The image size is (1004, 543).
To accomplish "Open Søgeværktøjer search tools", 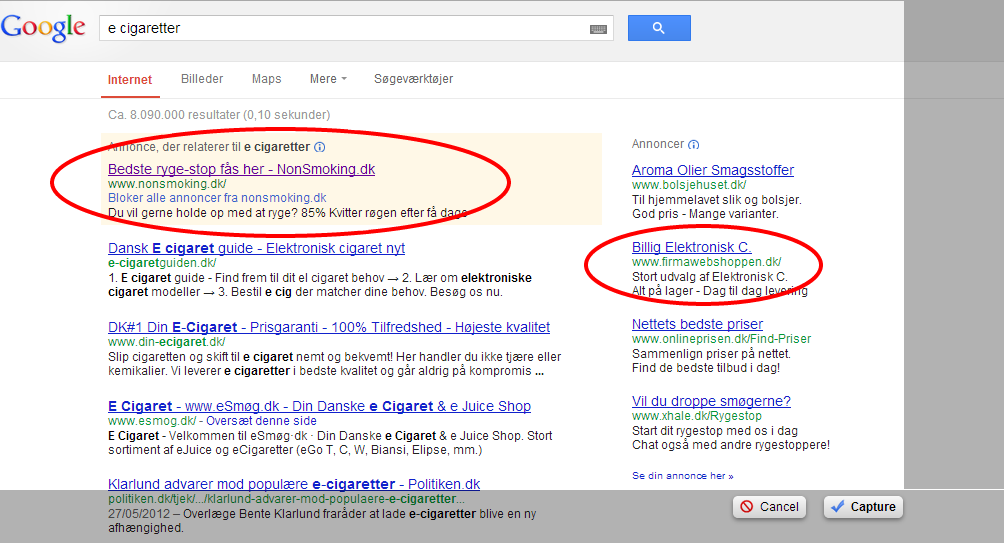I will 413,79.
